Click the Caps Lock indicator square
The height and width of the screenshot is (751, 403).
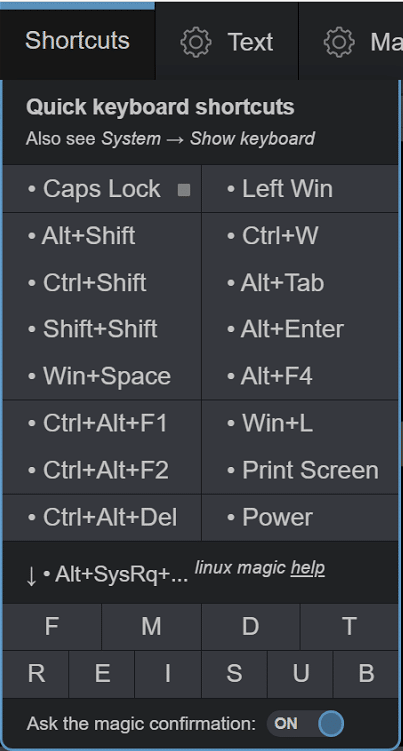184,190
